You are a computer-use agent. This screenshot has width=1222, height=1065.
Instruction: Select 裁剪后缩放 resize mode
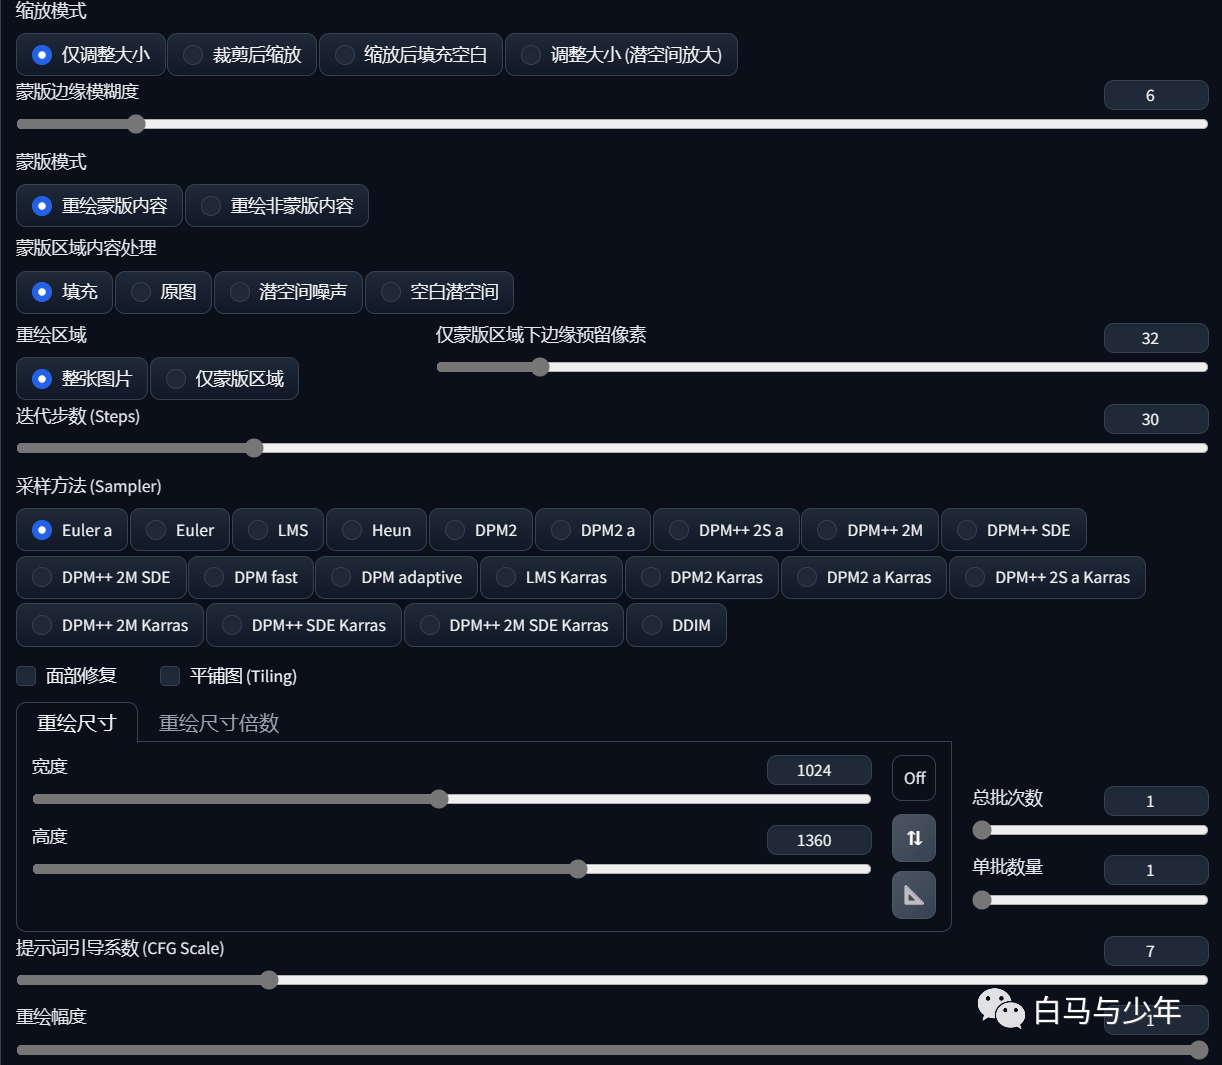(x=242, y=55)
